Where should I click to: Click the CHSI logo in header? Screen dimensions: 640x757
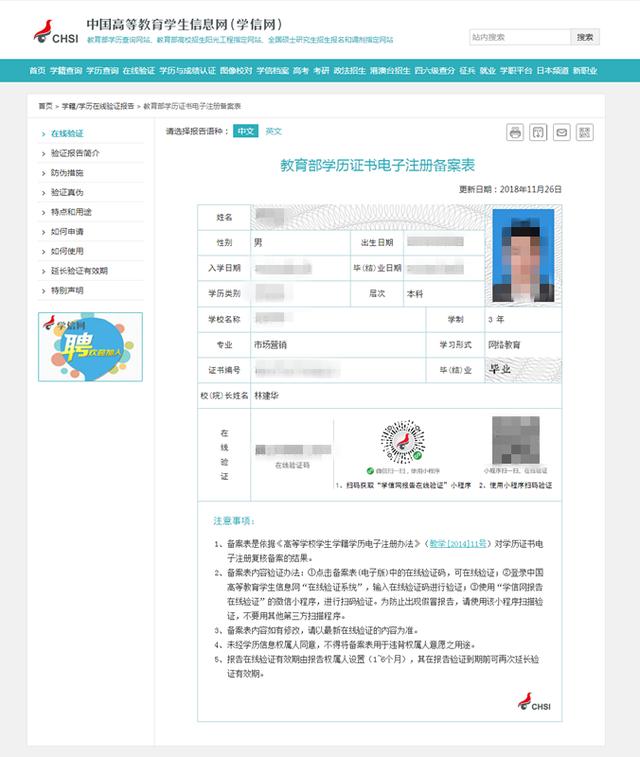pos(56,31)
